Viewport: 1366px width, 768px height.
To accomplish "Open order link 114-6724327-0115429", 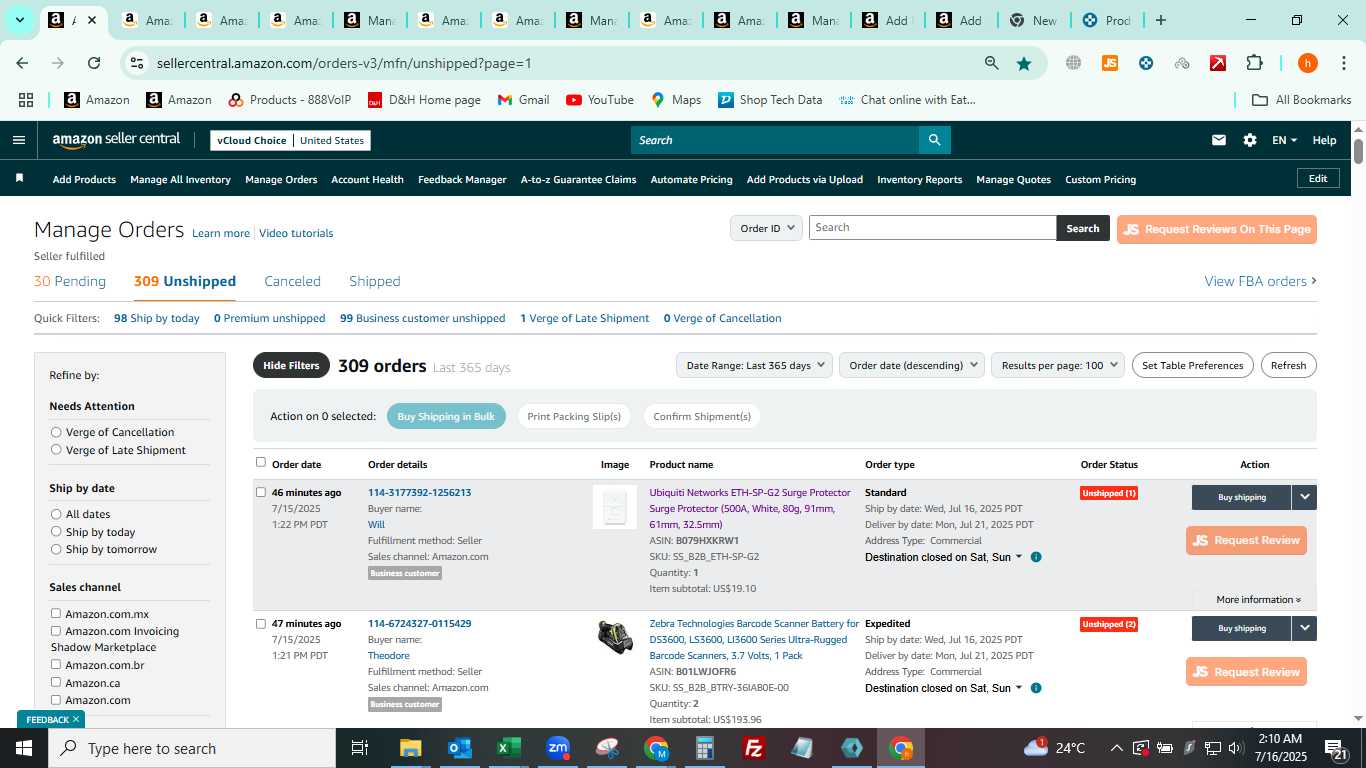I will pos(419,623).
